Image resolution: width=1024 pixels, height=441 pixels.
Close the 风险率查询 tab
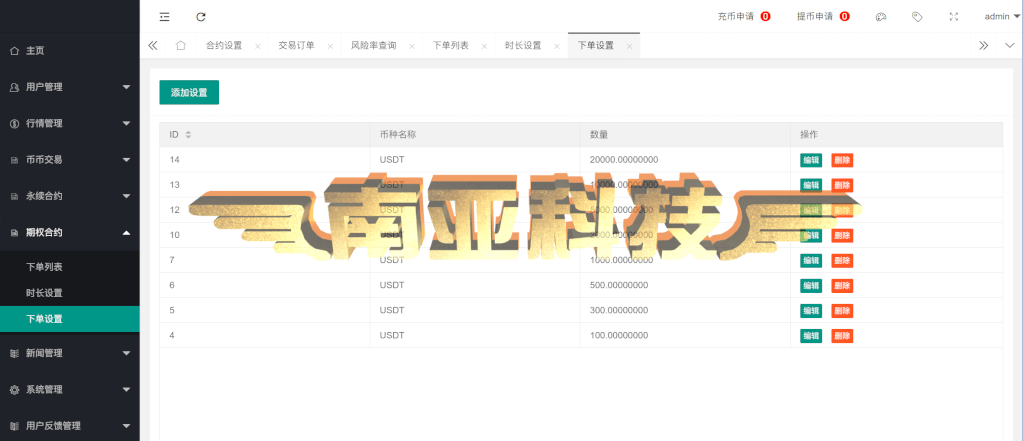pyautogui.click(x=411, y=46)
